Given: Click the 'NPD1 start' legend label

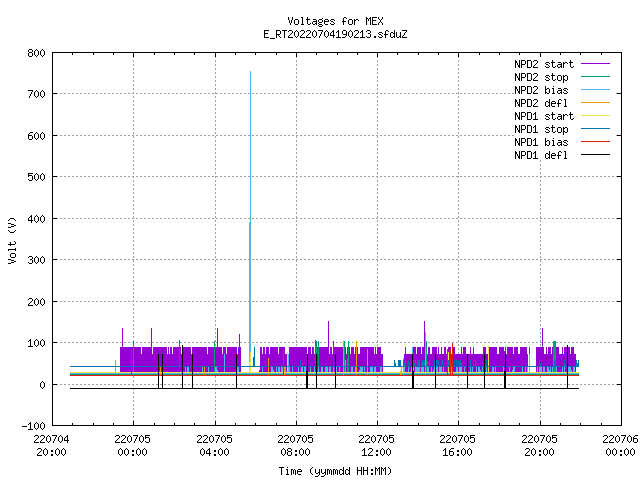Looking at the screenshot, I should pyautogui.click(x=544, y=116).
